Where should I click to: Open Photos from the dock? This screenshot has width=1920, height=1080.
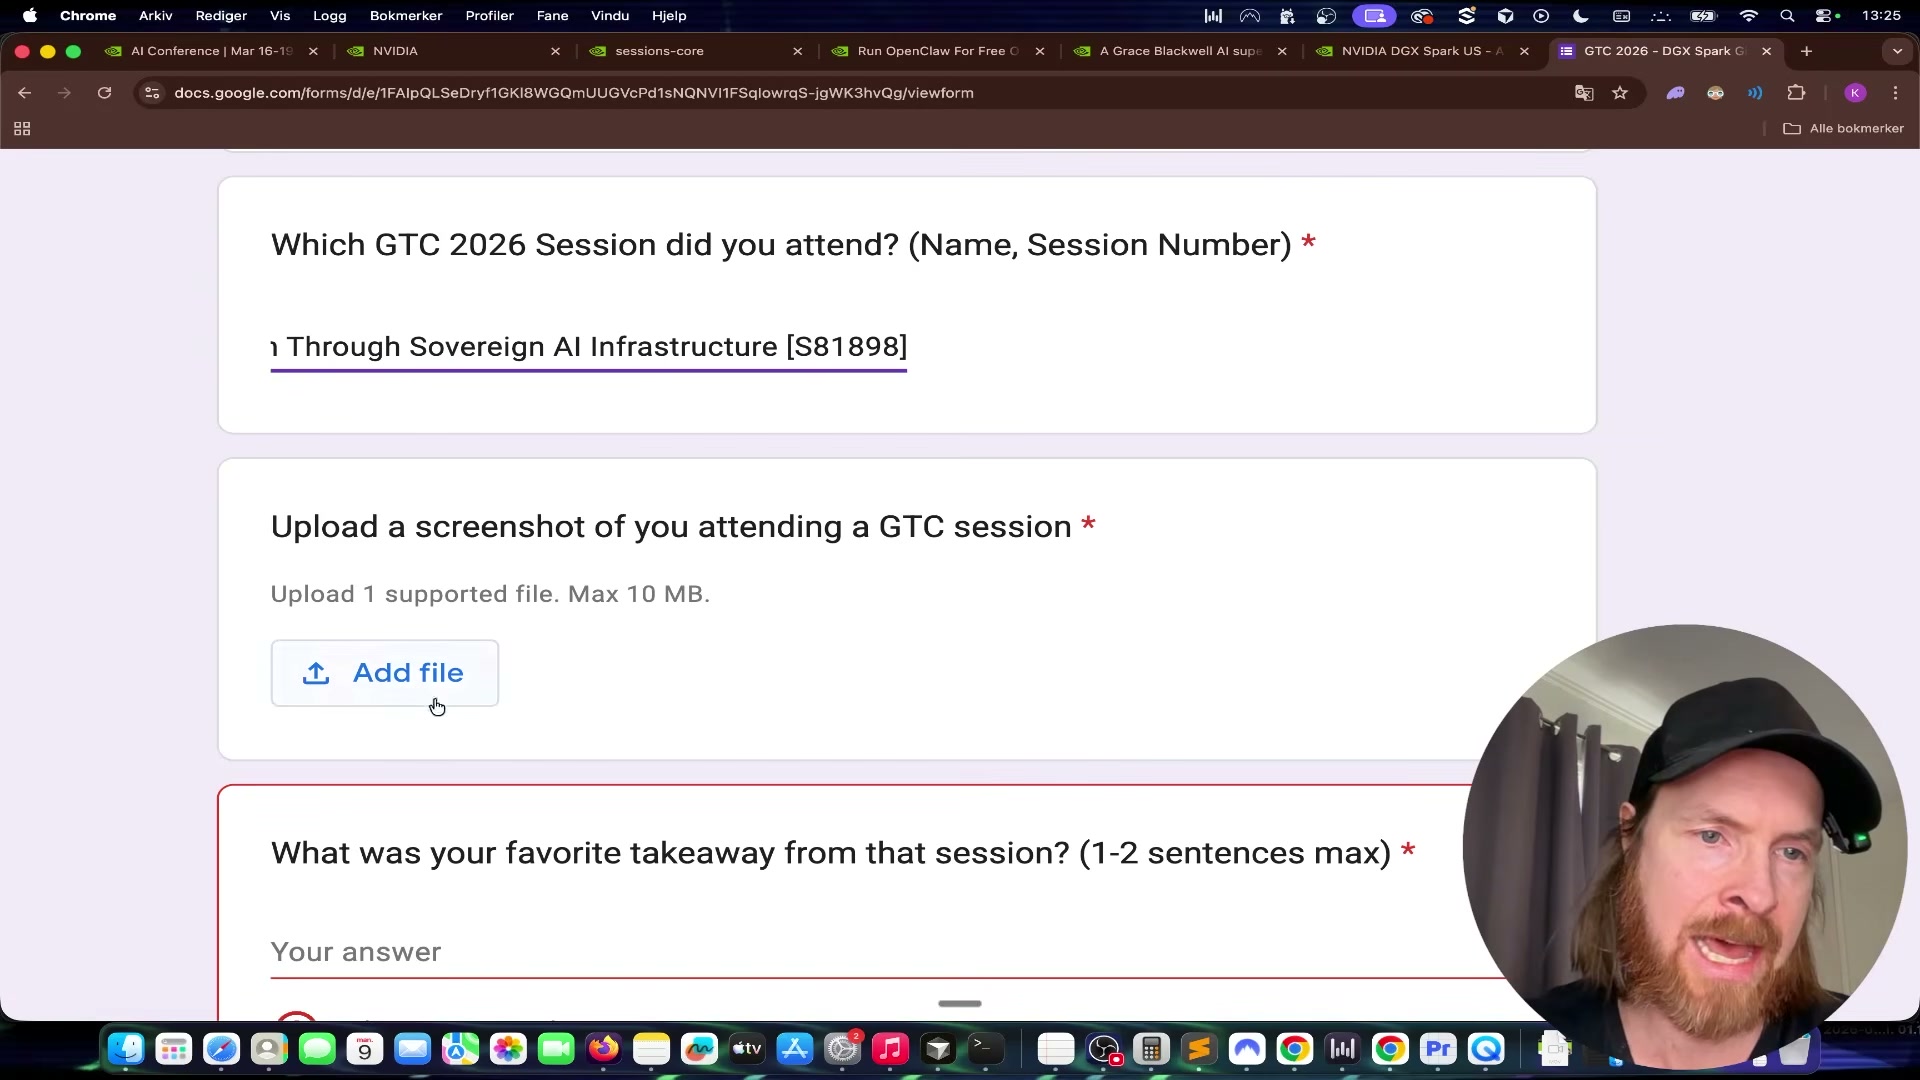click(x=508, y=1049)
